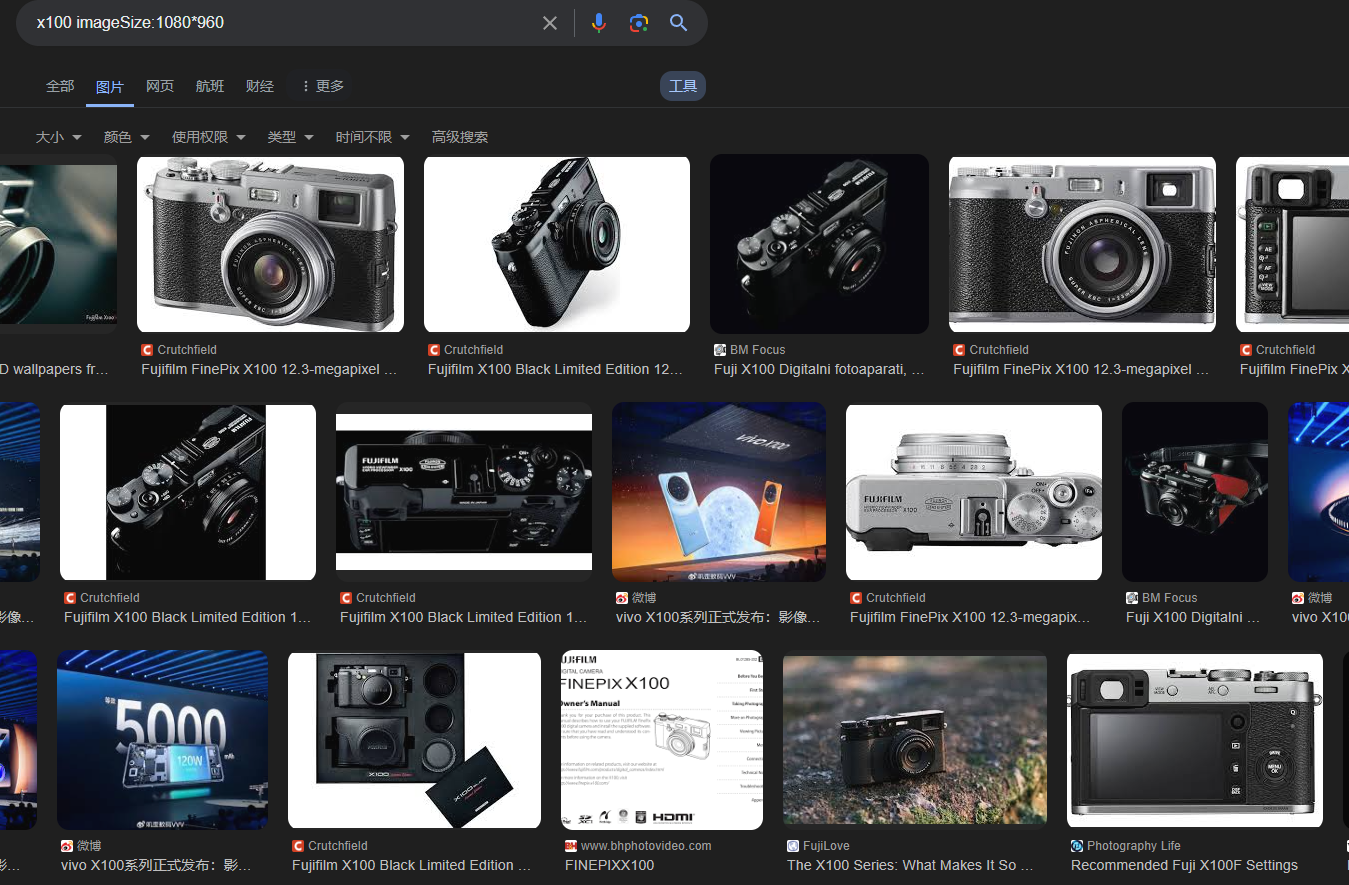Click 微博 icon under moon poster
The width and height of the screenshot is (1349, 885).
click(622, 598)
